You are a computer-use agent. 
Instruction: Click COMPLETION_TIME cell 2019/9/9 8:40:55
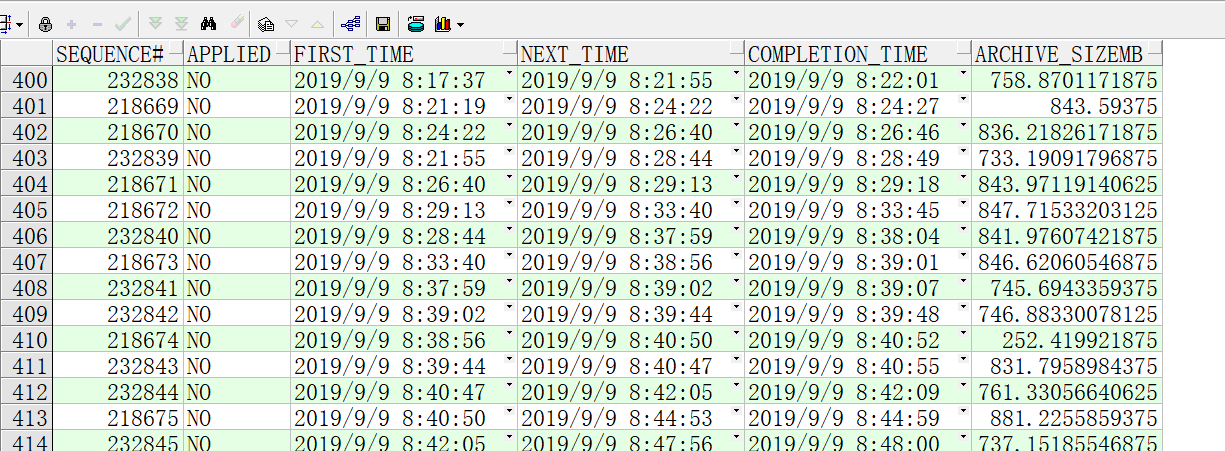pyautogui.click(x=858, y=366)
